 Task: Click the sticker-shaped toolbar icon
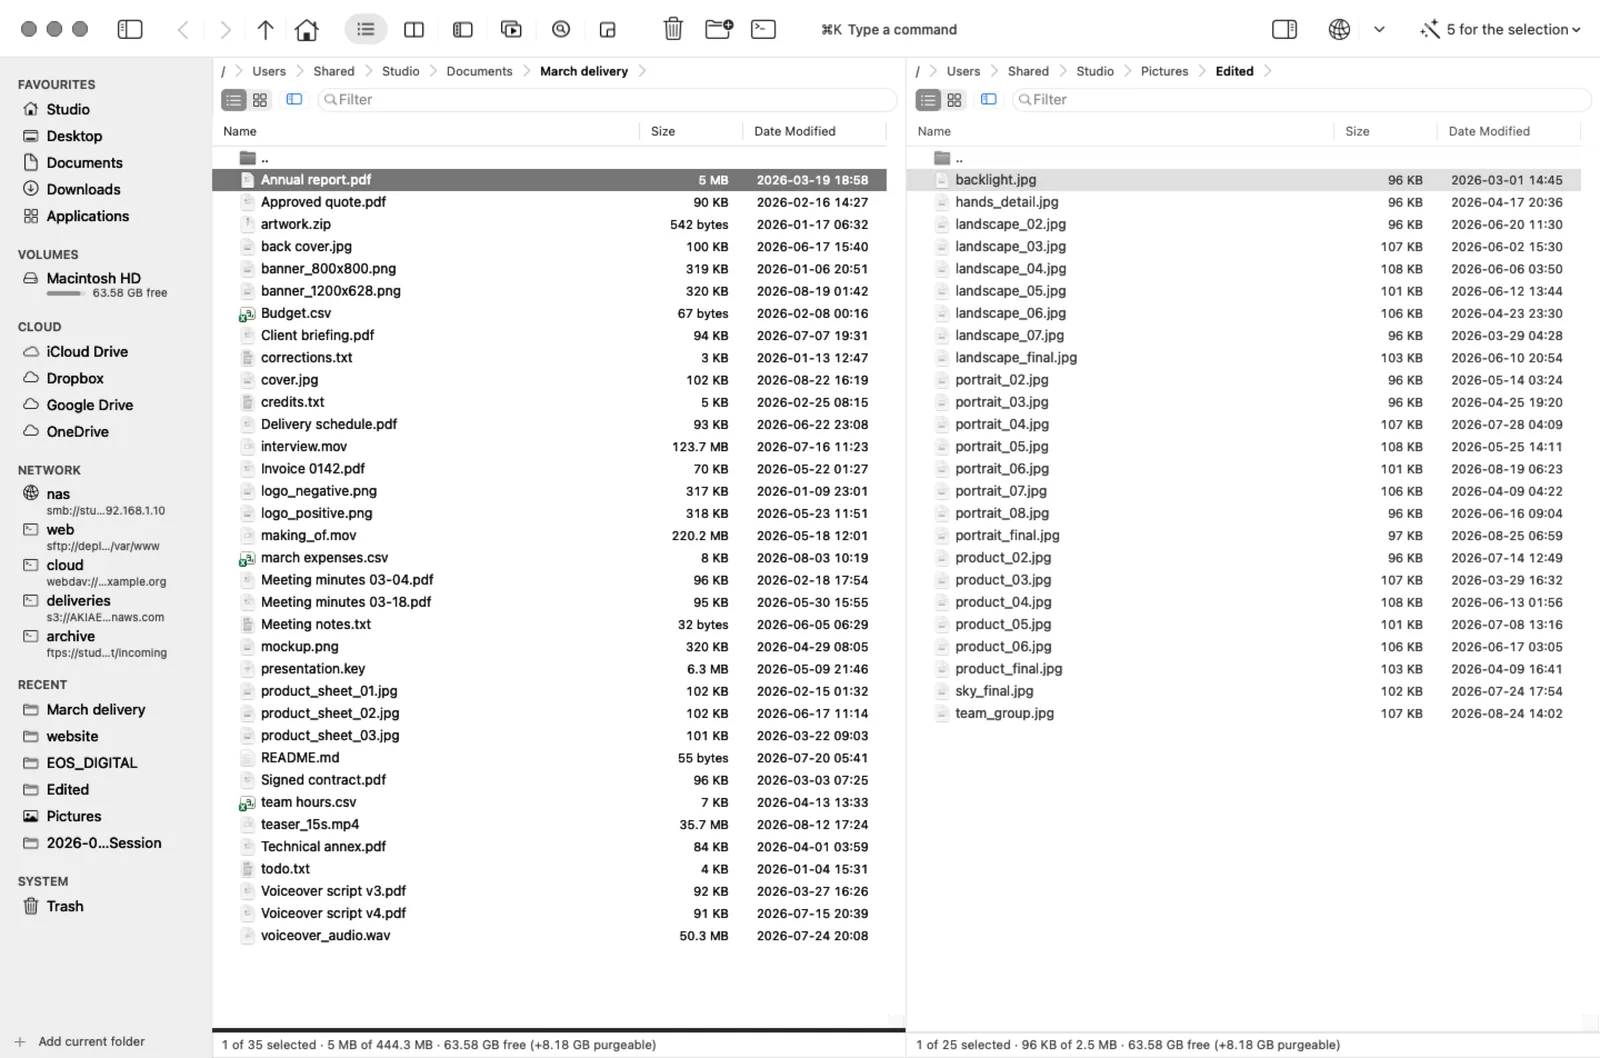(x=607, y=30)
